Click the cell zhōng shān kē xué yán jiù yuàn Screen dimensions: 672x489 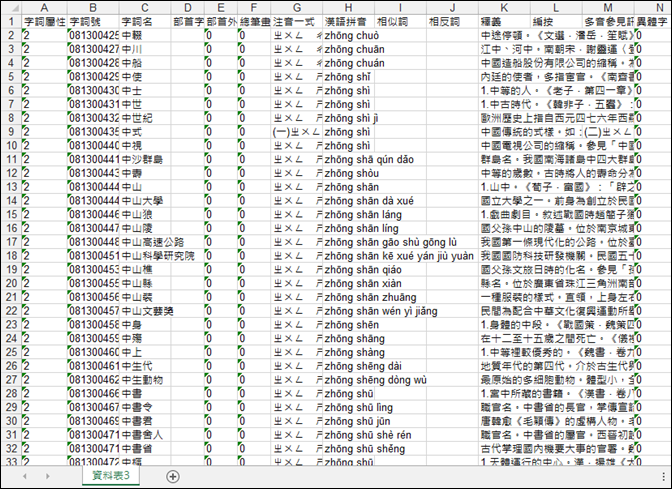click(x=348, y=255)
